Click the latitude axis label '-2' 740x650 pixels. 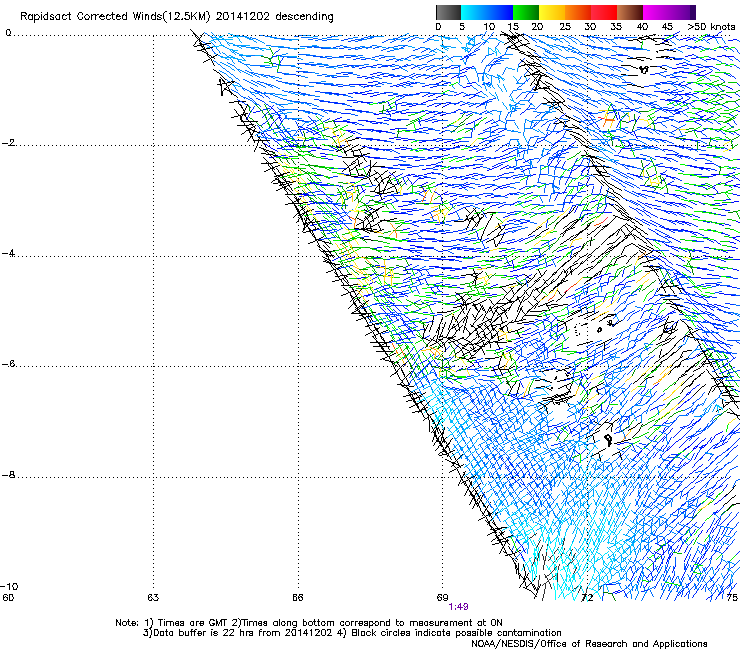[9, 143]
